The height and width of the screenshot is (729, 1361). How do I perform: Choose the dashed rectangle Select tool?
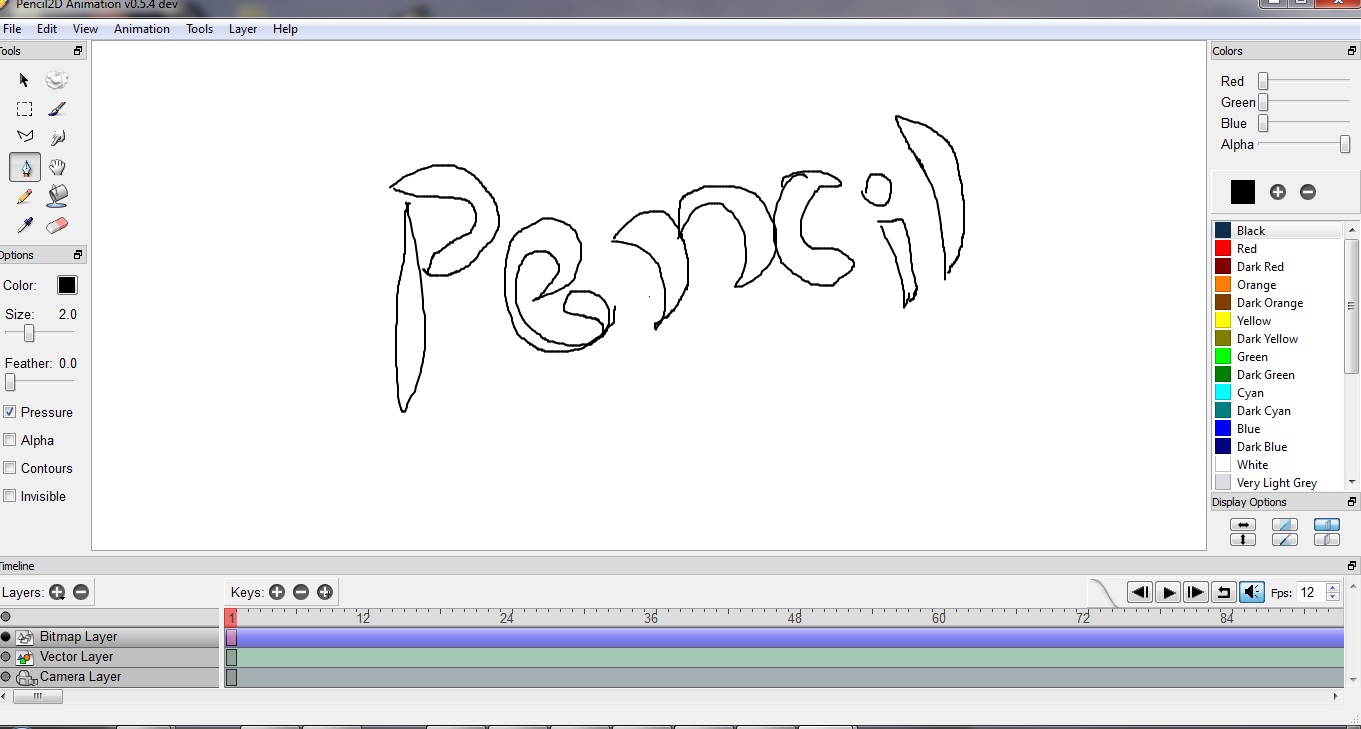coord(25,109)
